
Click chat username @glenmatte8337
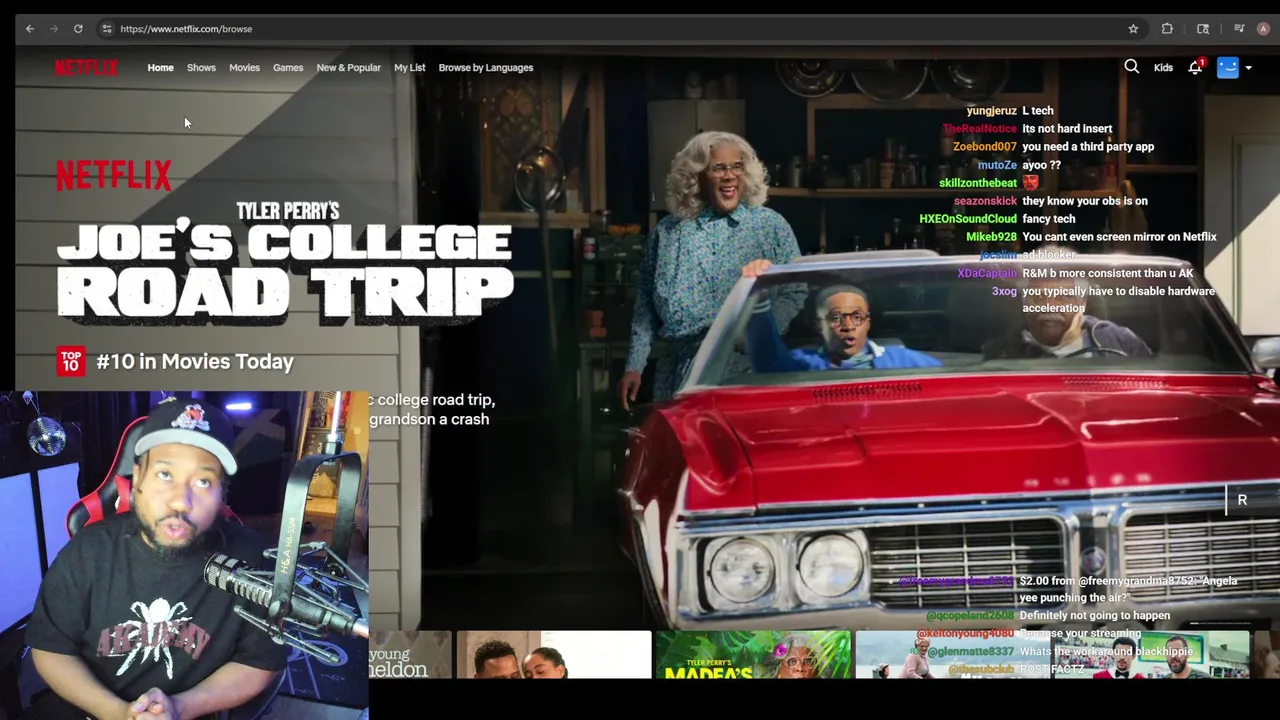(x=970, y=651)
